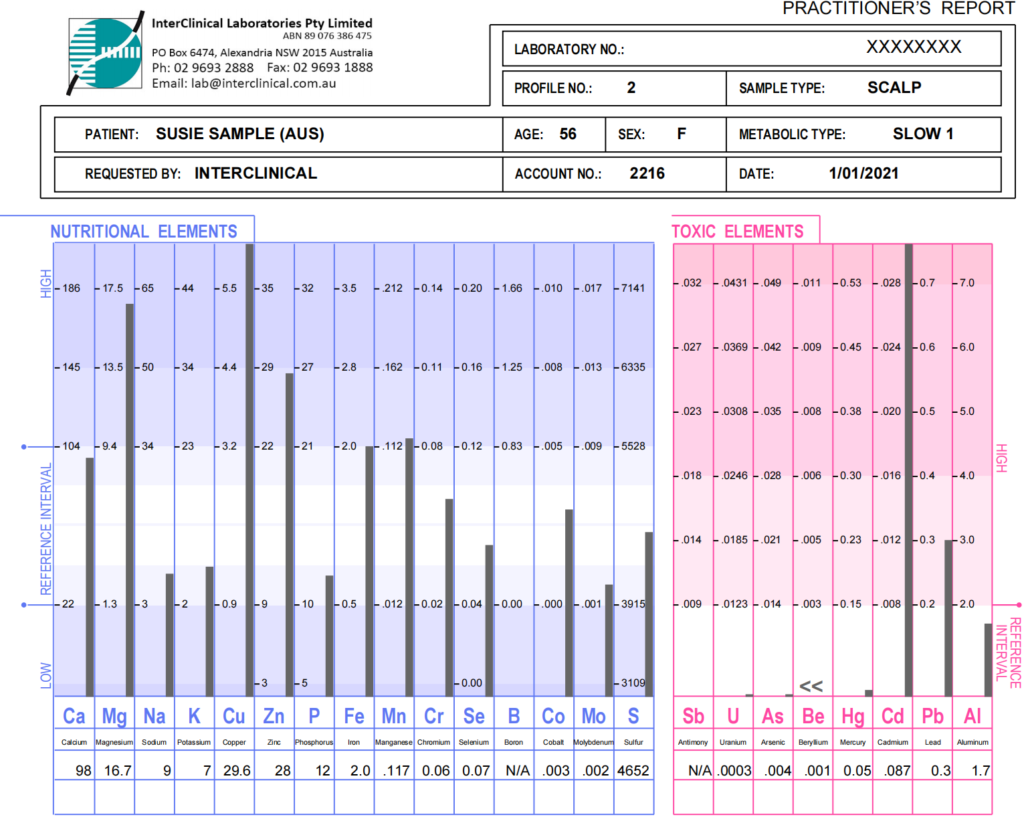Screen dimensions: 1024x823
Task: Click the Uranium result value .0003
Action: point(735,771)
